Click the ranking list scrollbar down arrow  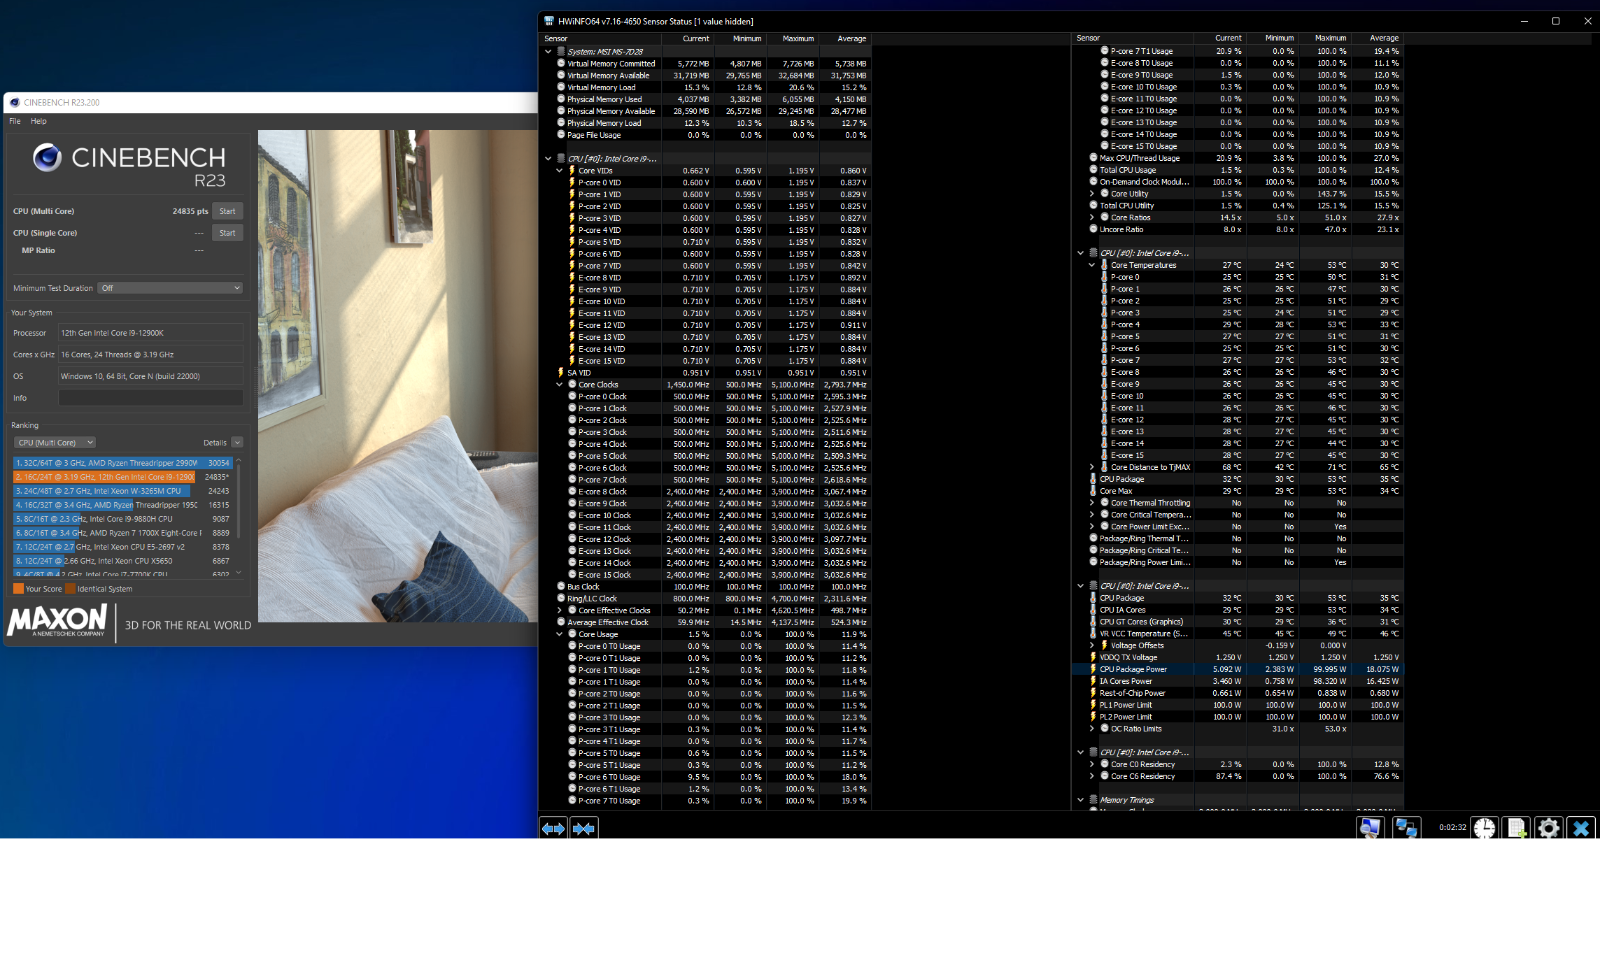(238, 572)
